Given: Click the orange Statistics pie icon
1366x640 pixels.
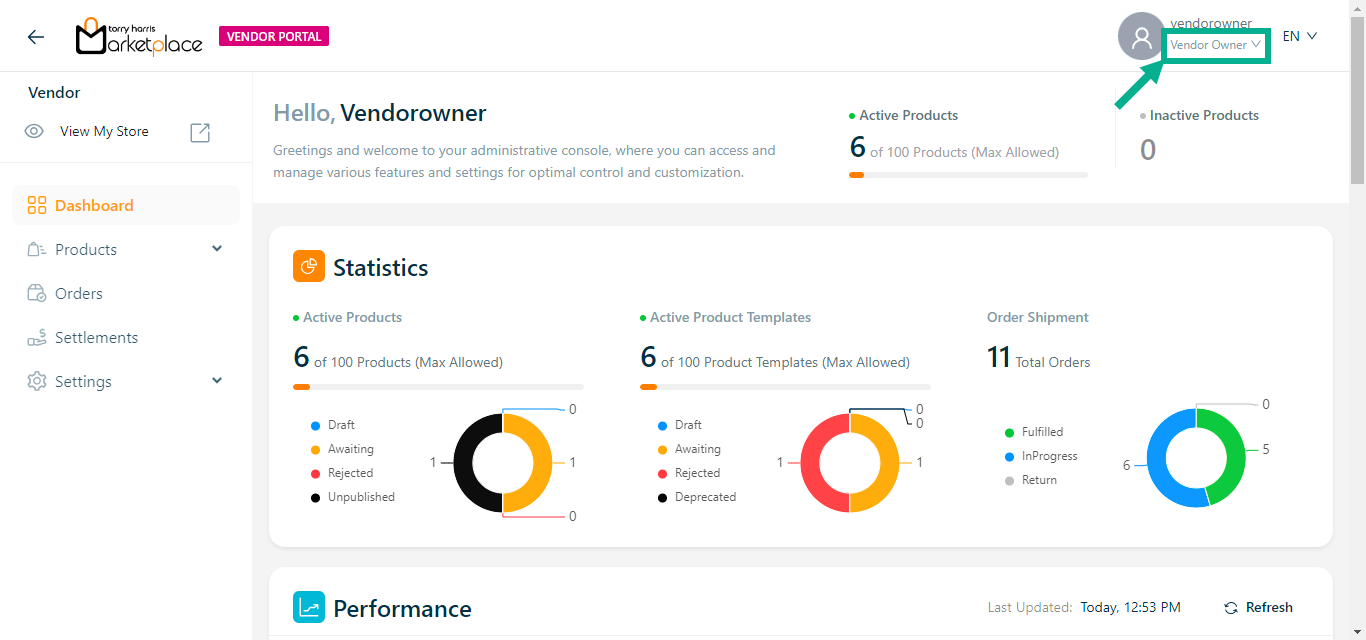Looking at the screenshot, I should click(309, 267).
